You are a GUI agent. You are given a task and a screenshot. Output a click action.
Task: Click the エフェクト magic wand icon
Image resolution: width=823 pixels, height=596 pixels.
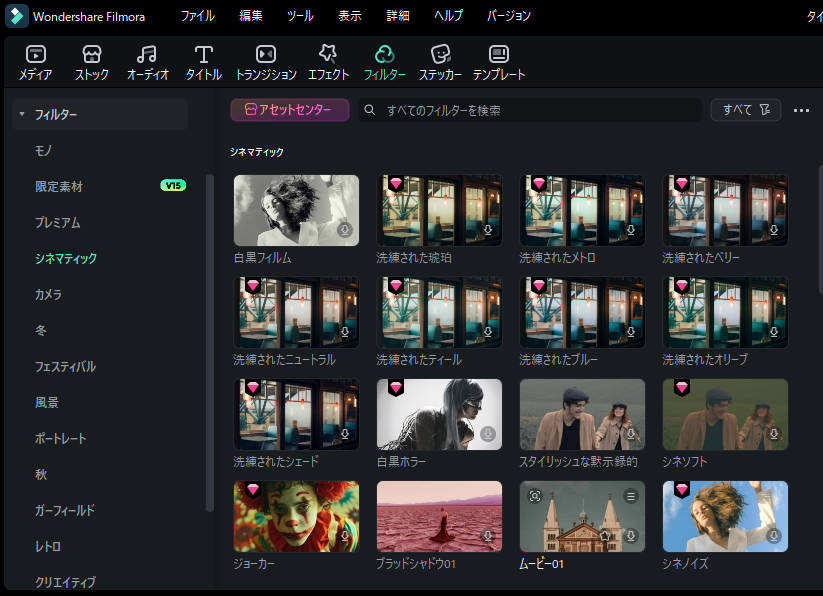pos(328,55)
